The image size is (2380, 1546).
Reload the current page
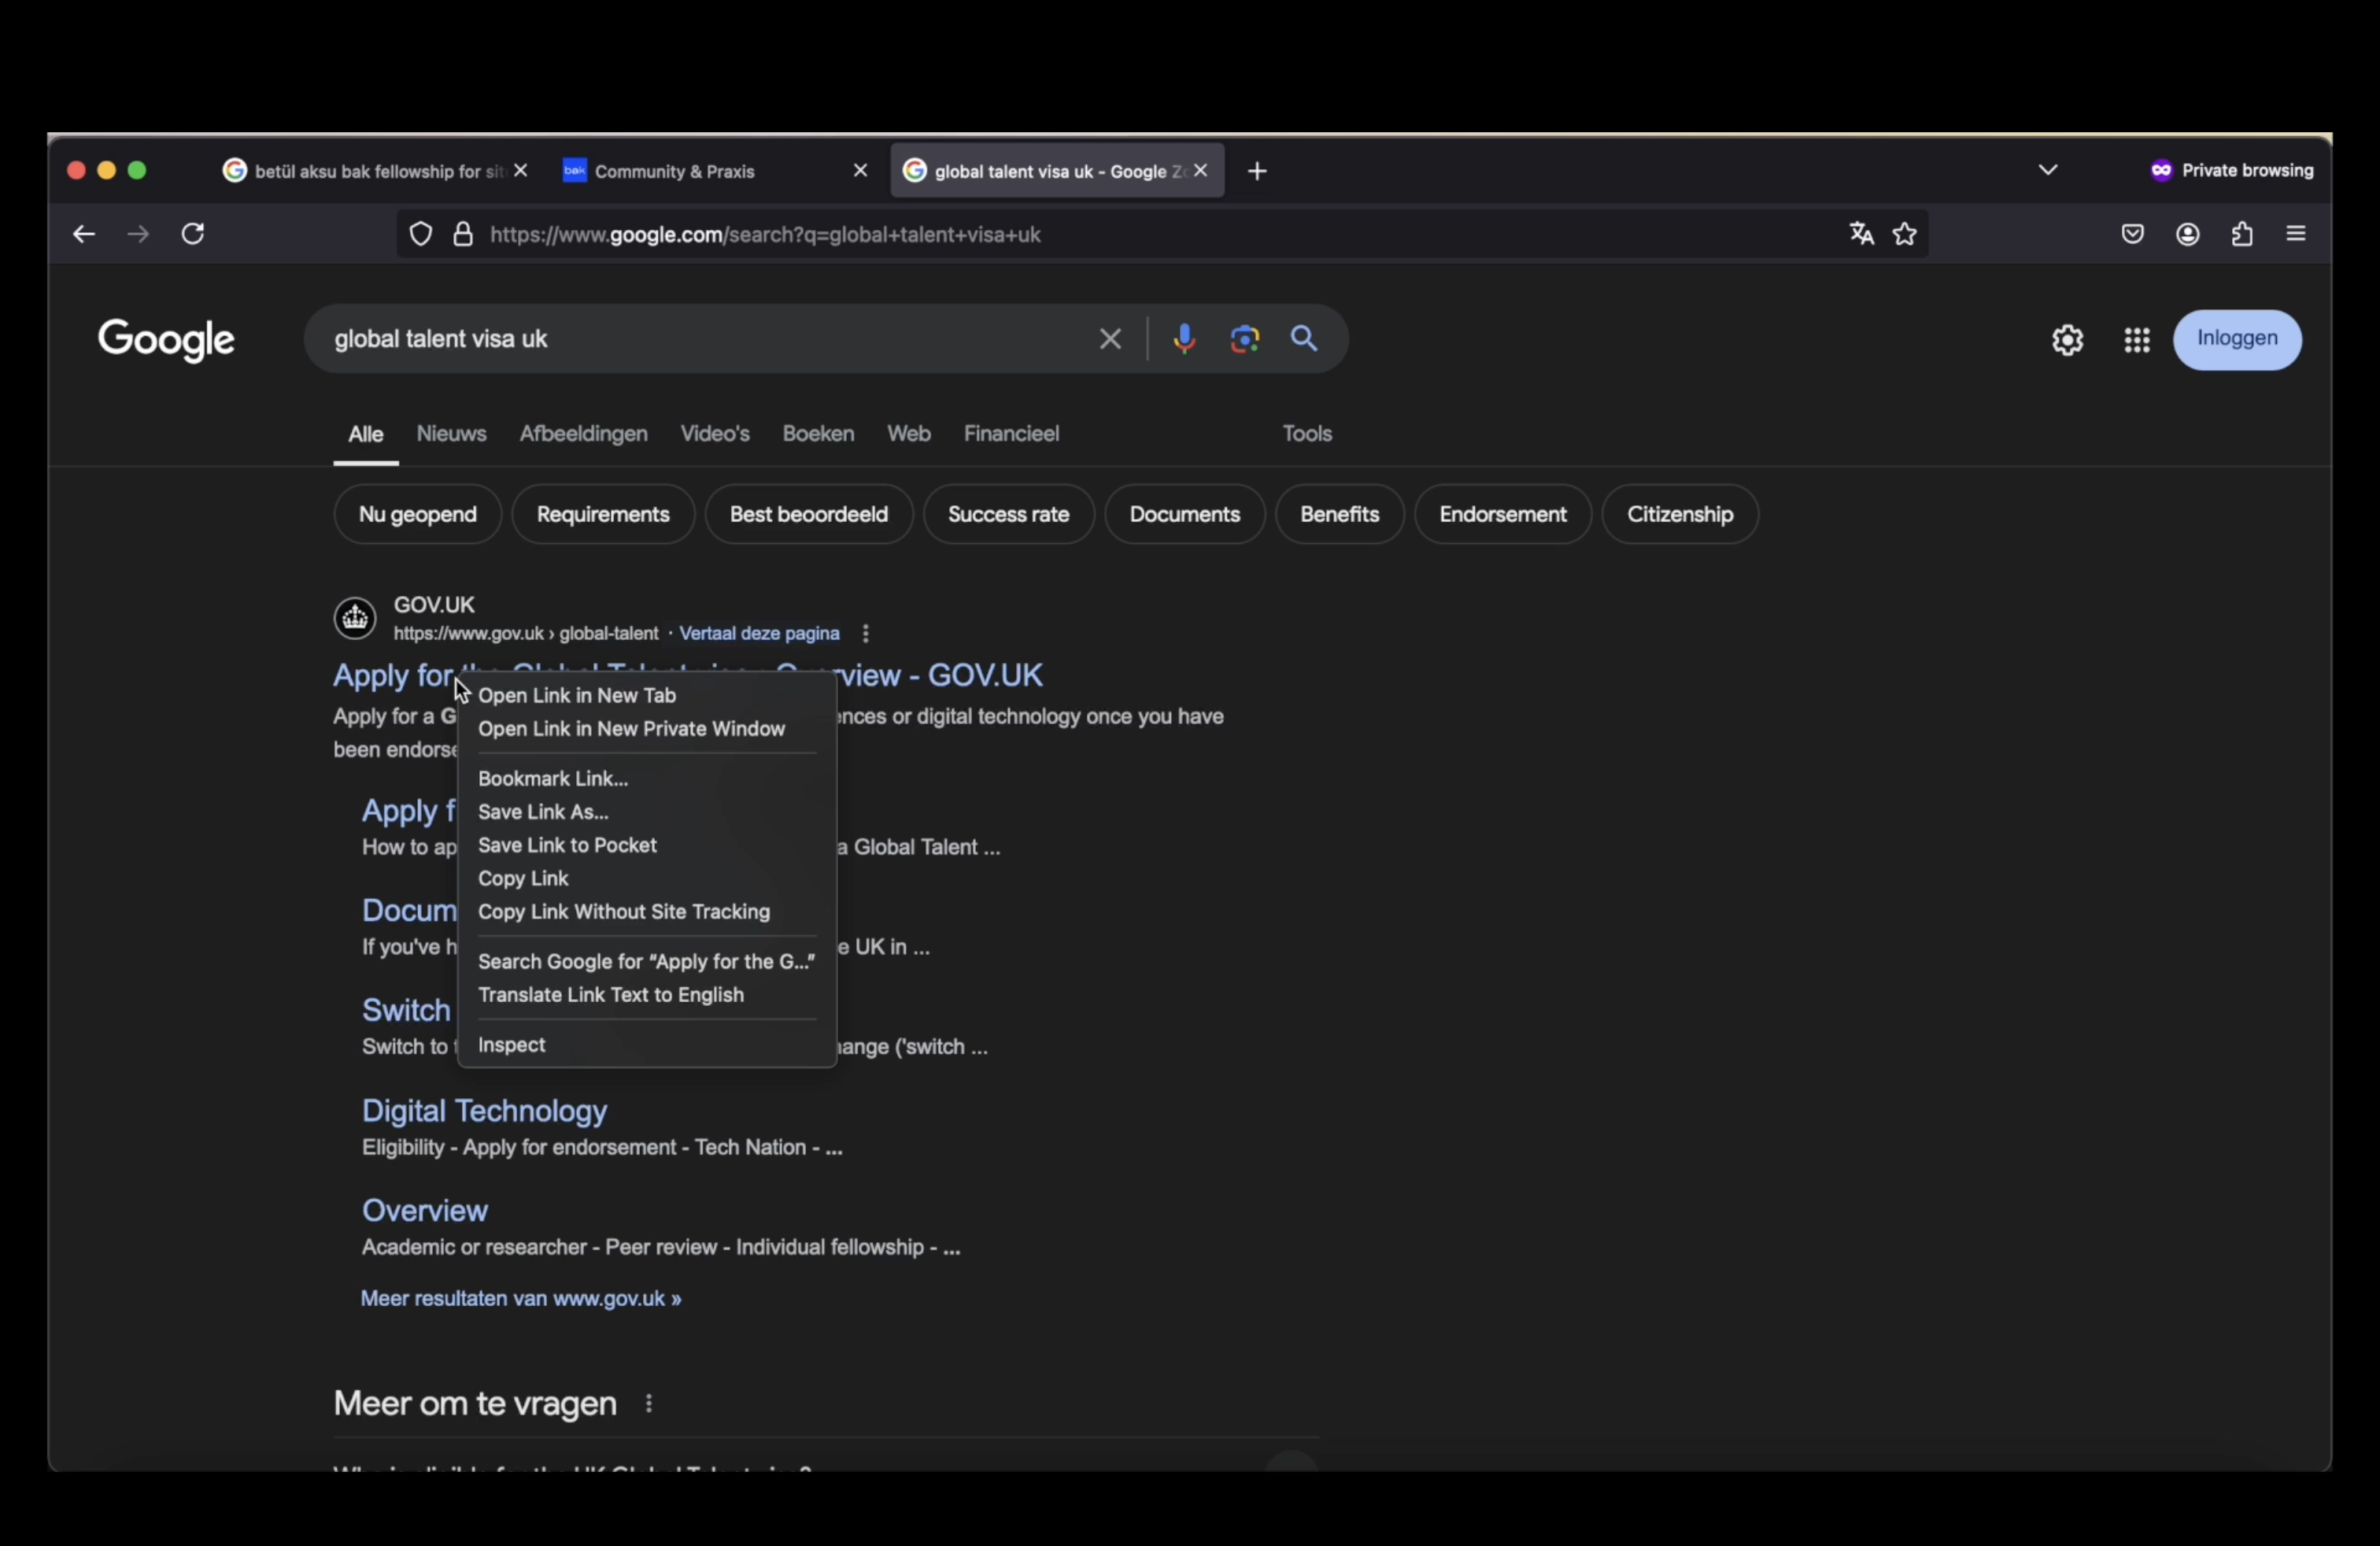tap(193, 234)
